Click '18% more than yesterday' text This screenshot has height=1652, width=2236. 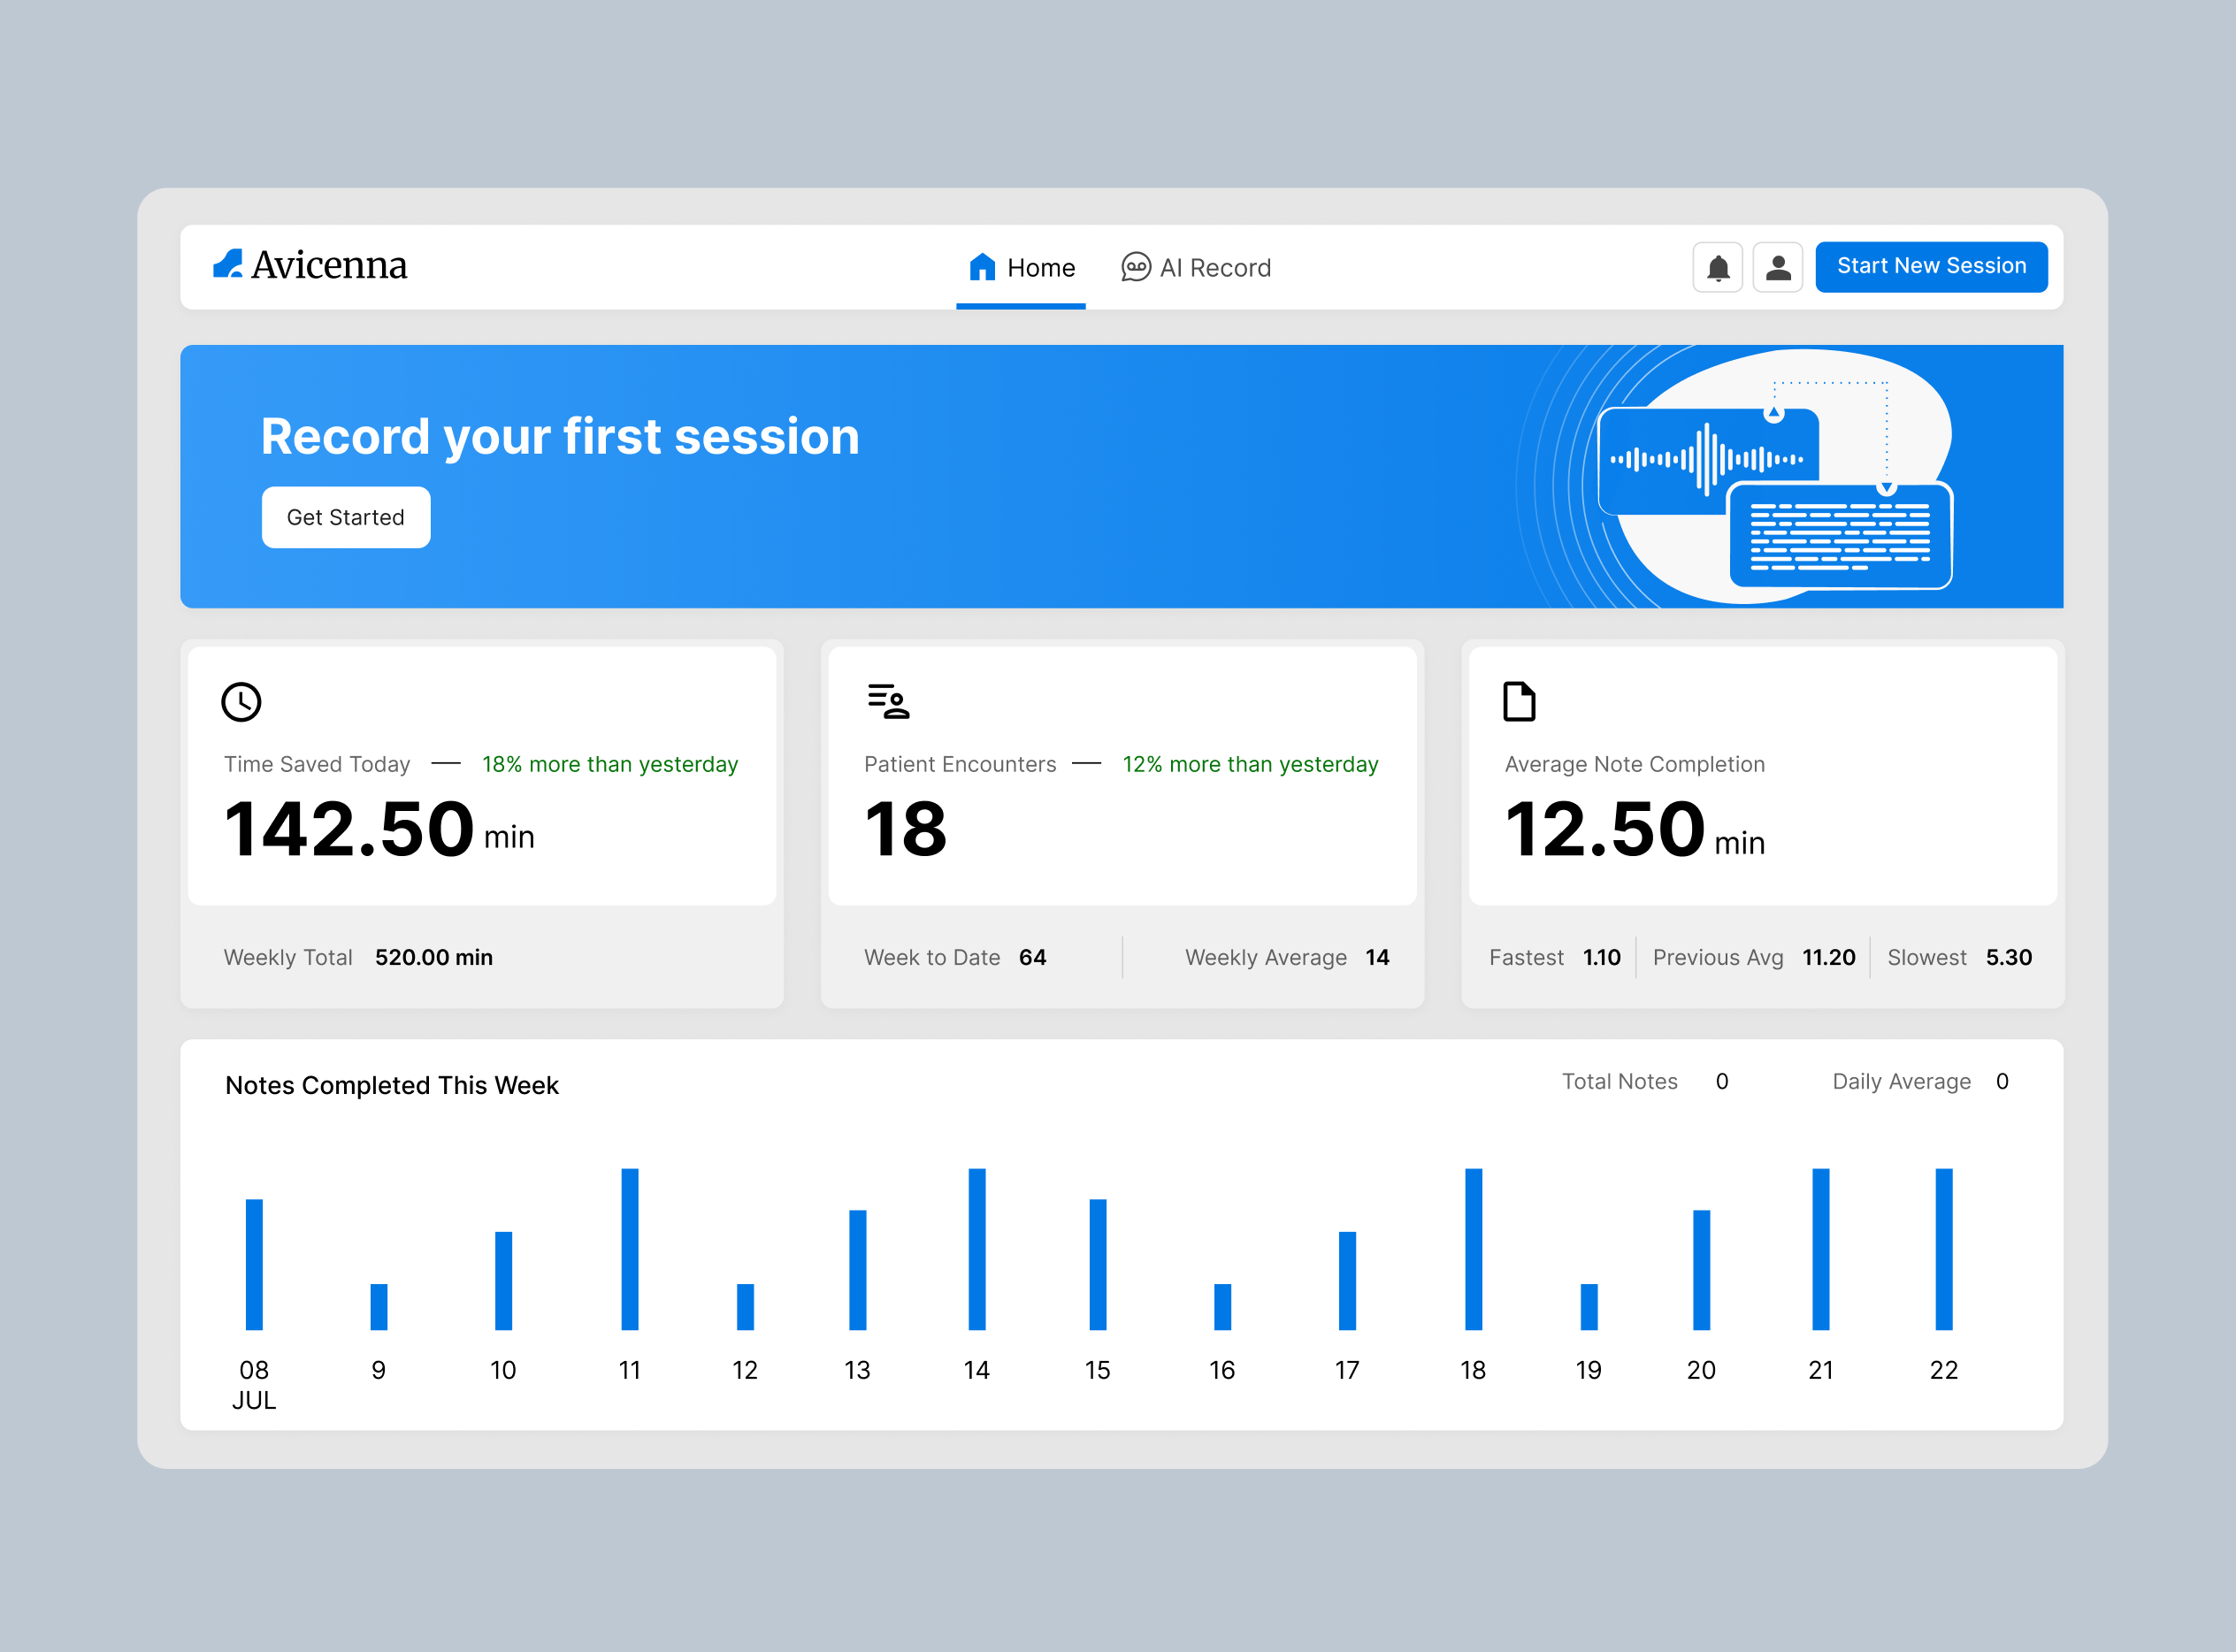[x=610, y=764]
